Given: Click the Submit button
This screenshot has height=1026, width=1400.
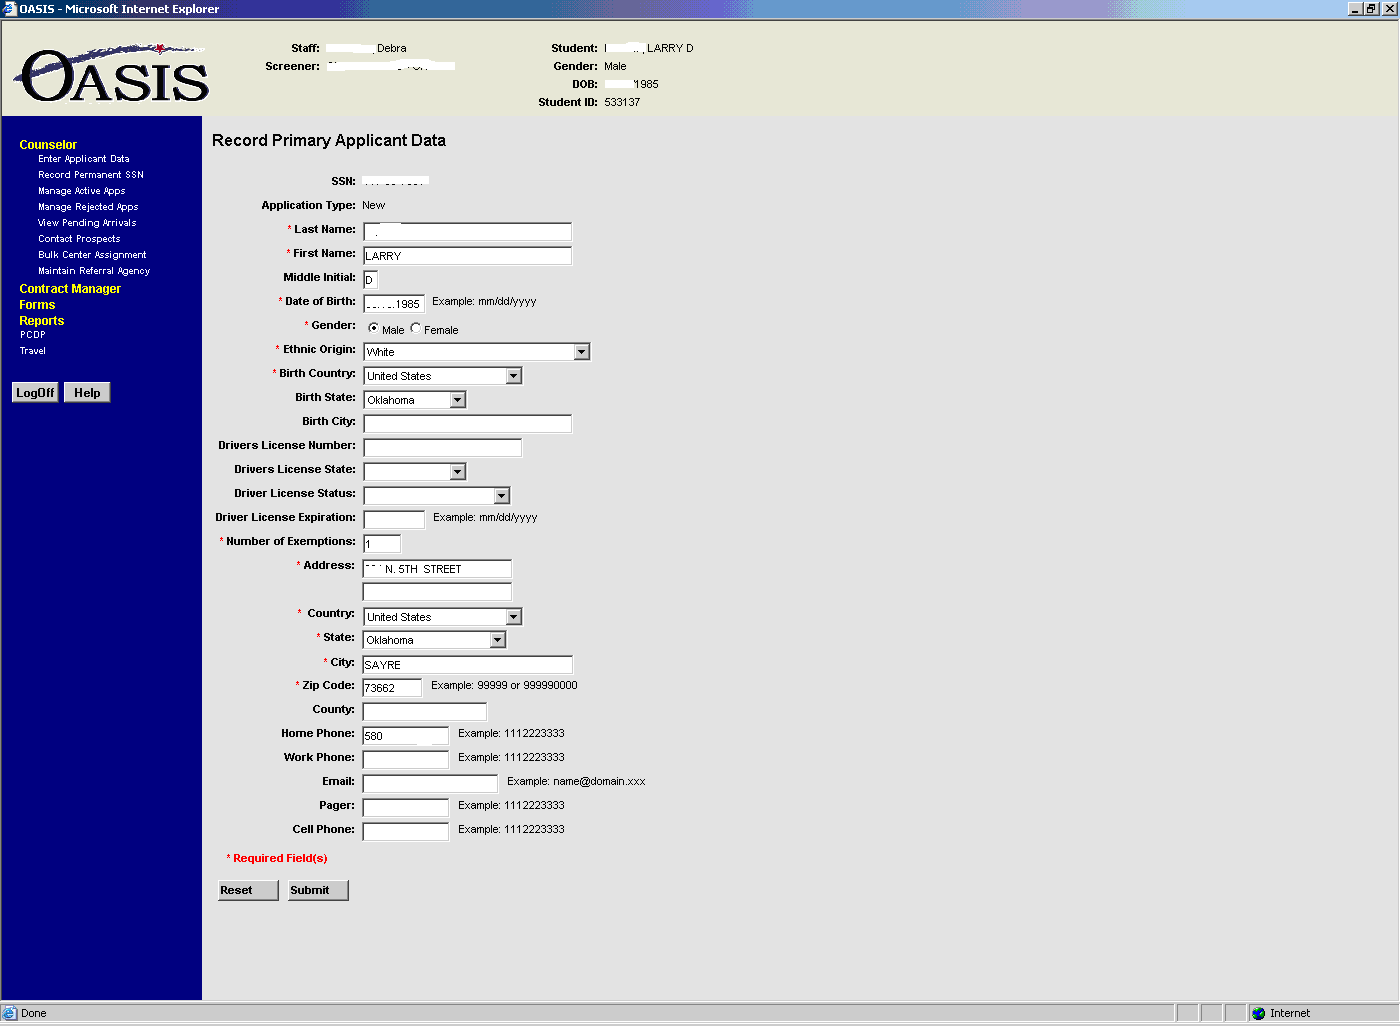Looking at the screenshot, I should pyautogui.click(x=318, y=890).
